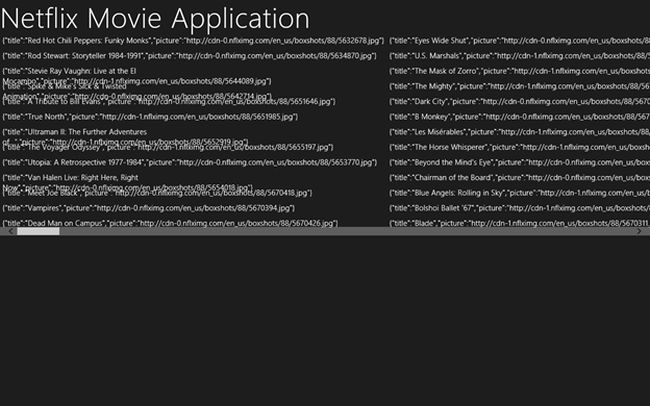Select The Mask of Zorro row
This screenshot has height=406, width=650.
pos(519,71)
